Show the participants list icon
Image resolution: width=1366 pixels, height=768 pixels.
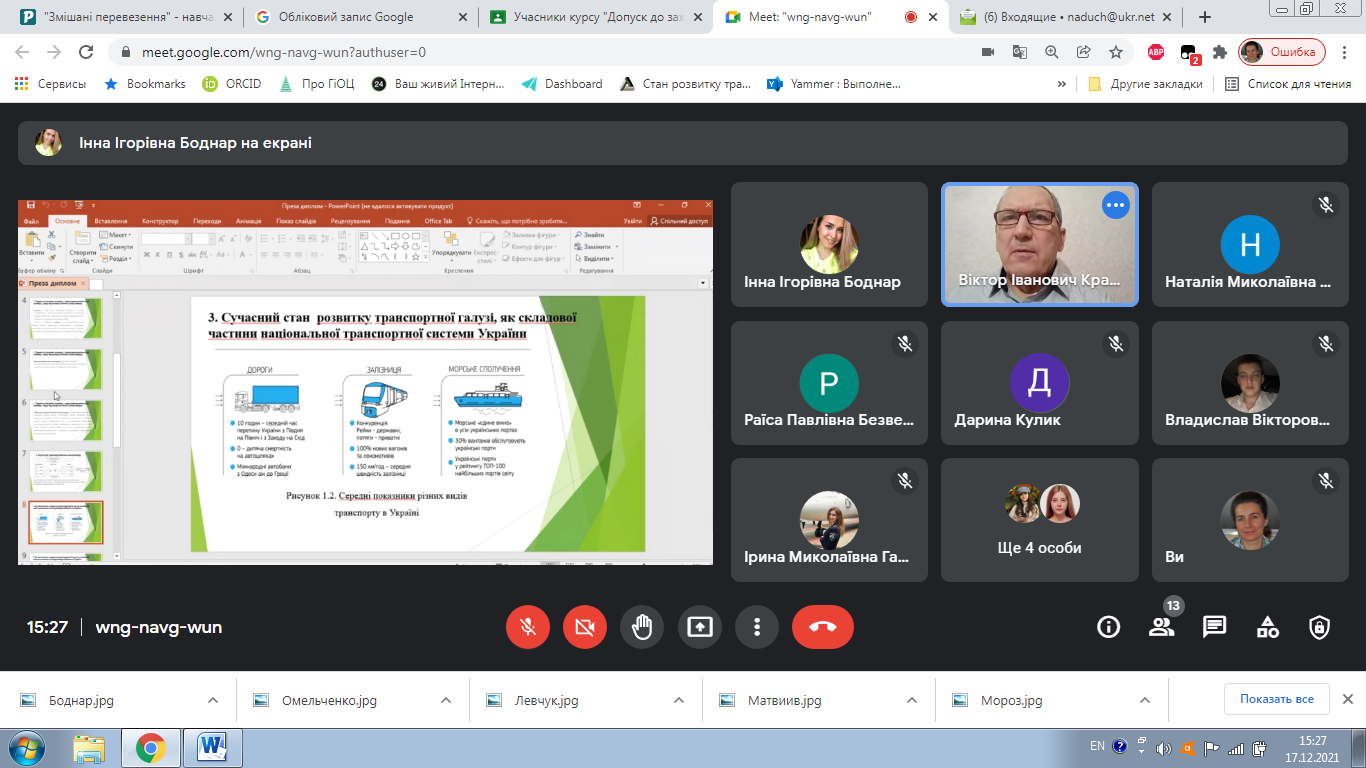(x=1161, y=627)
